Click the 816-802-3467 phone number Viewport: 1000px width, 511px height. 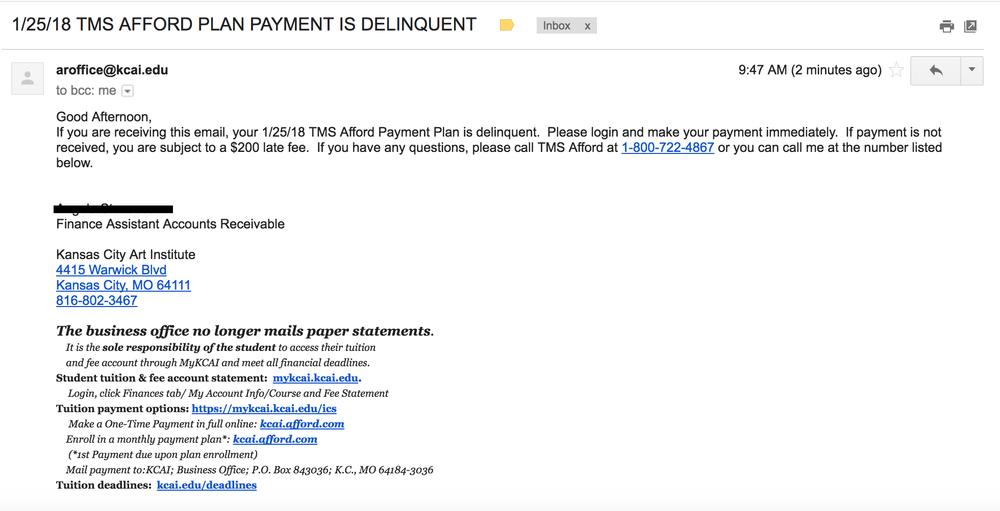tap(96, 300)
